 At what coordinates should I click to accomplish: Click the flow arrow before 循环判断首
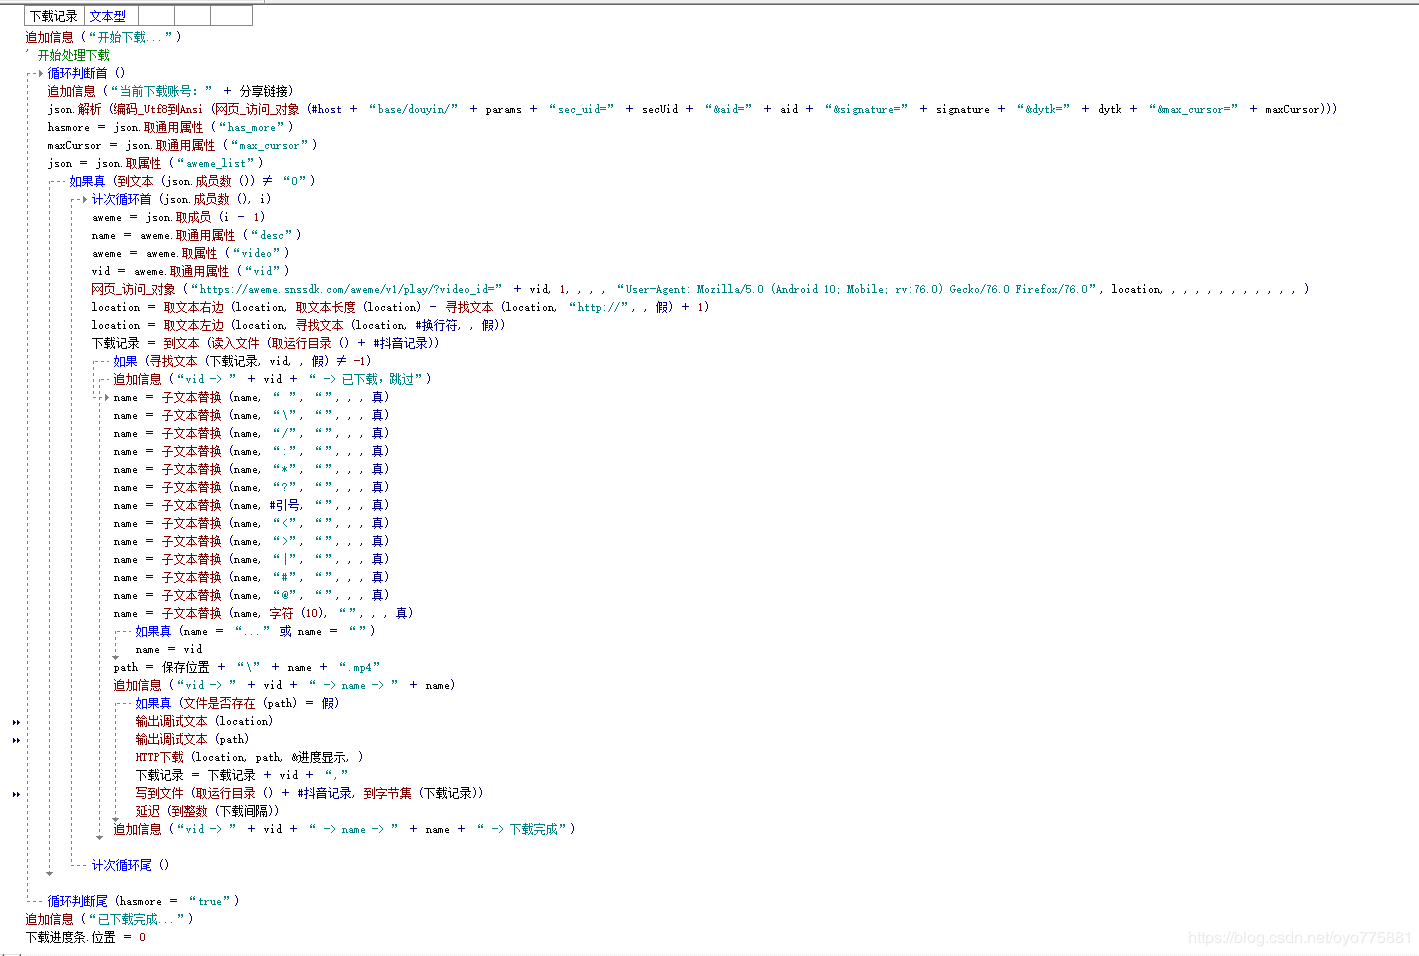[40, 73]
